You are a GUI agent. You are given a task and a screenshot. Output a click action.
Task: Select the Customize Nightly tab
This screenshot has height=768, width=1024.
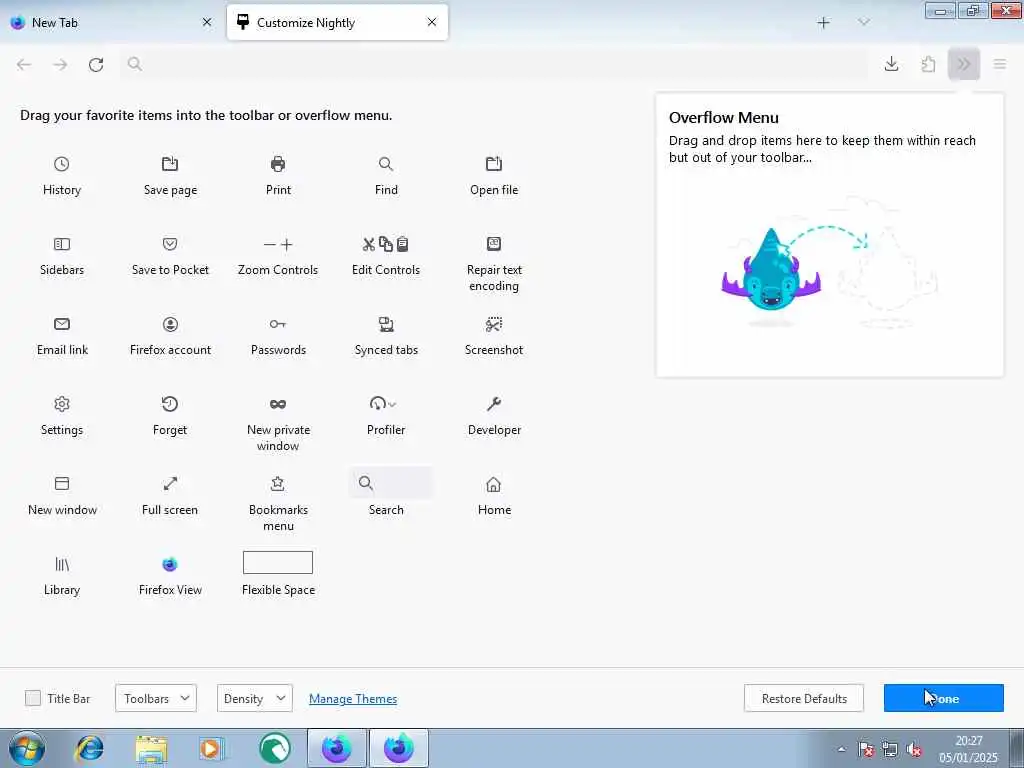pos(337,22)
